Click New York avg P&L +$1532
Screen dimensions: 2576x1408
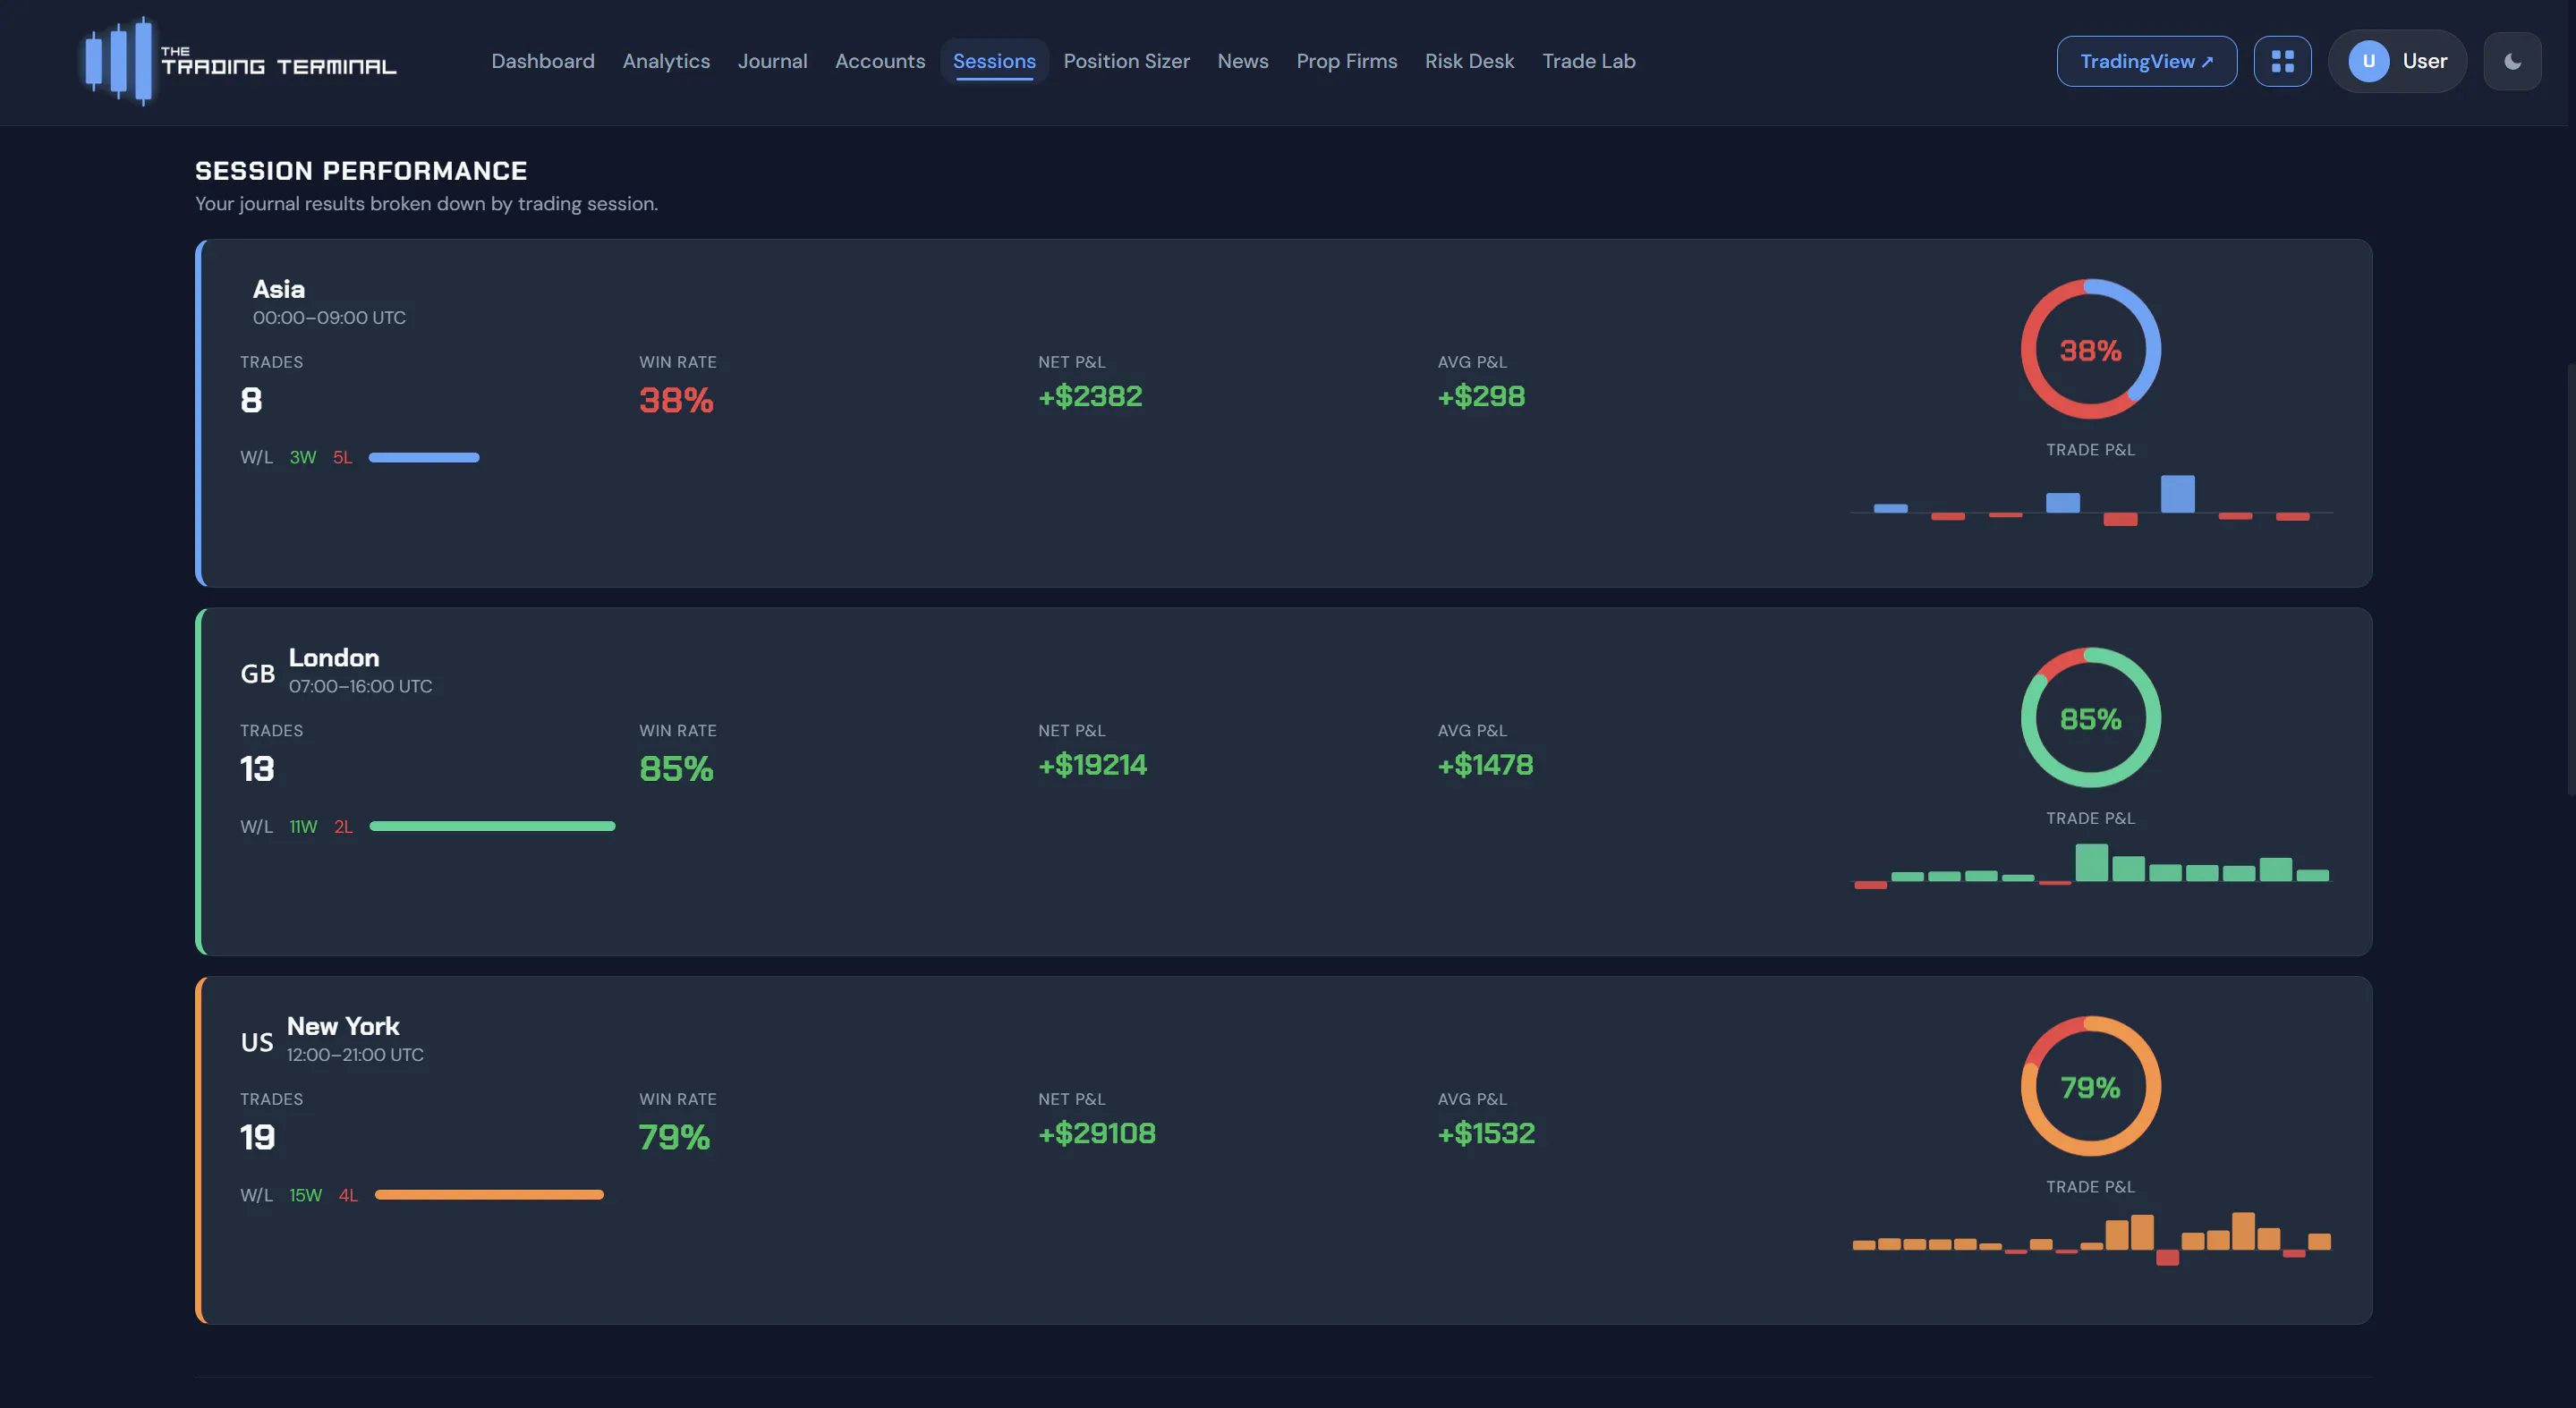pos(1486,1133)
